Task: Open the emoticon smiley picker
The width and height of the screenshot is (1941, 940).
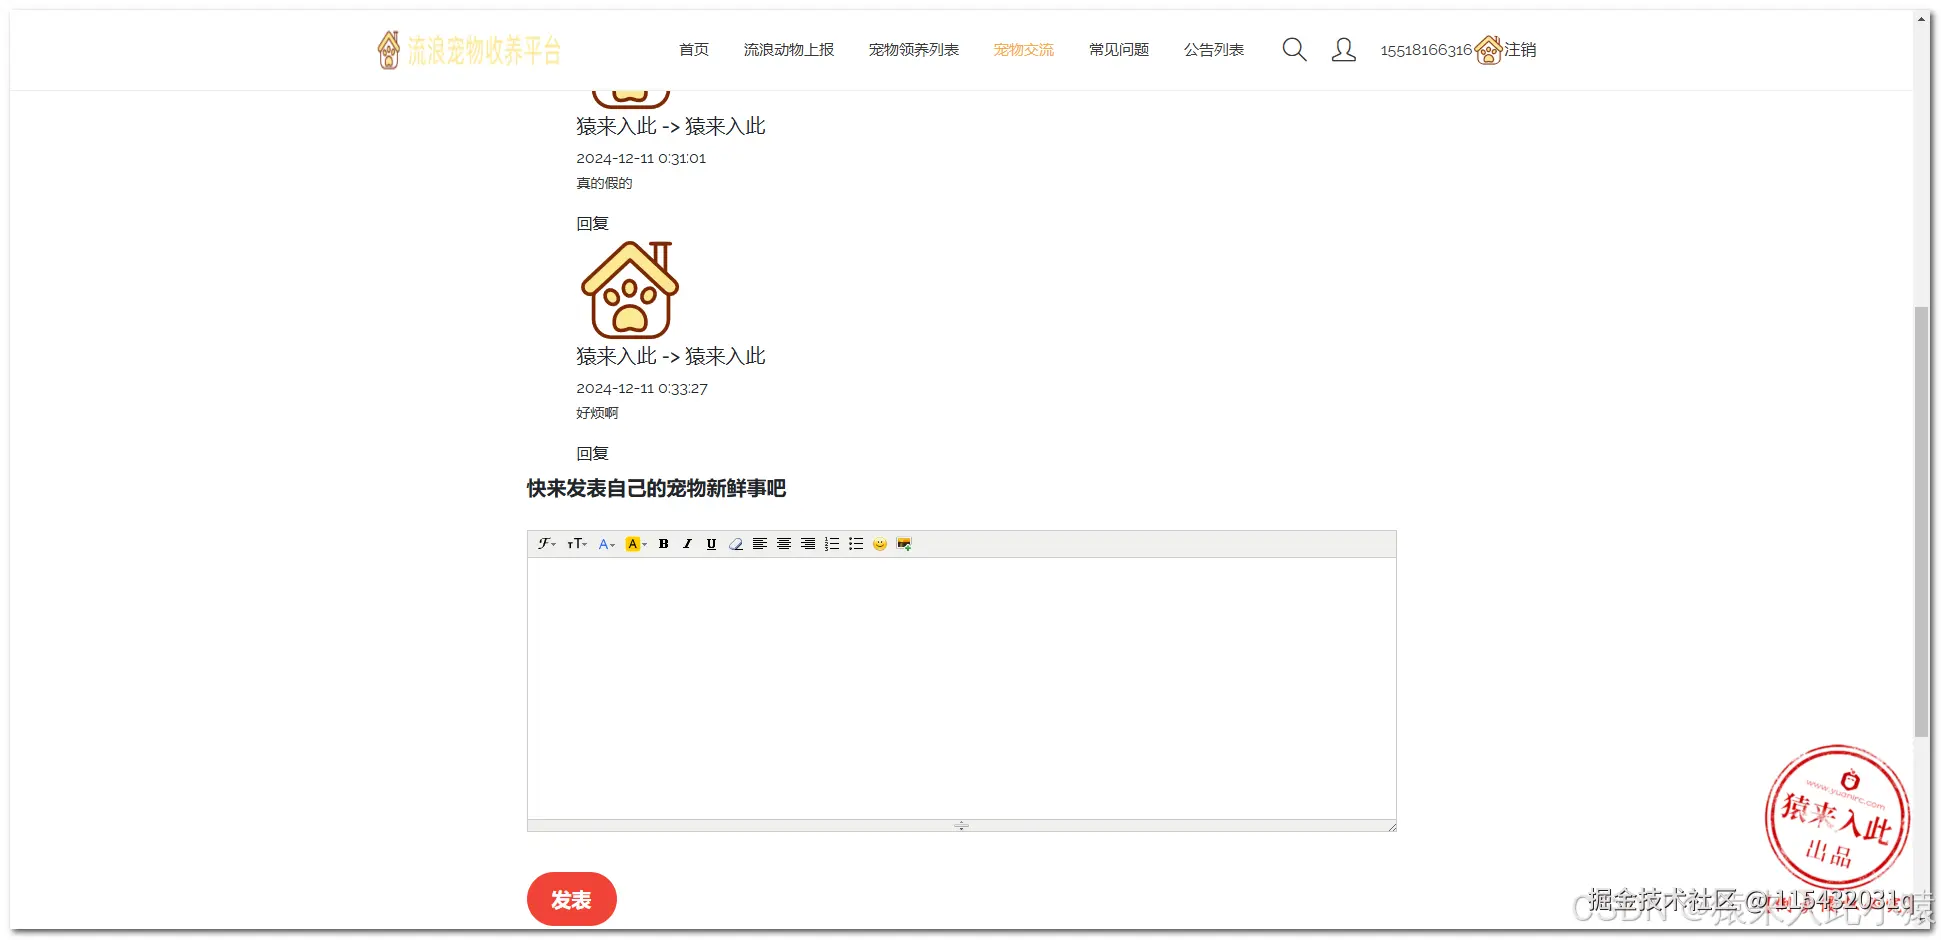Action: click(880, 544)
